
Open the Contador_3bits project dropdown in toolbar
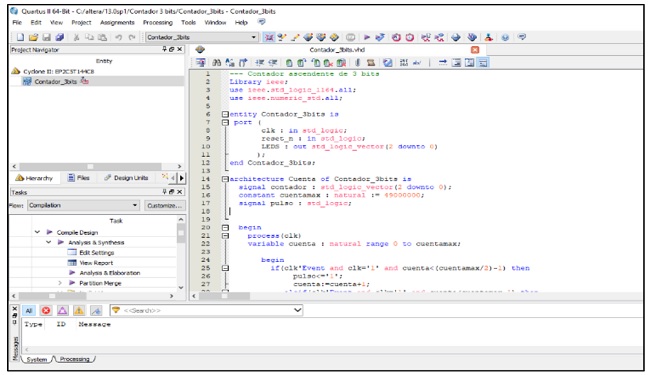tap(254, 37)
